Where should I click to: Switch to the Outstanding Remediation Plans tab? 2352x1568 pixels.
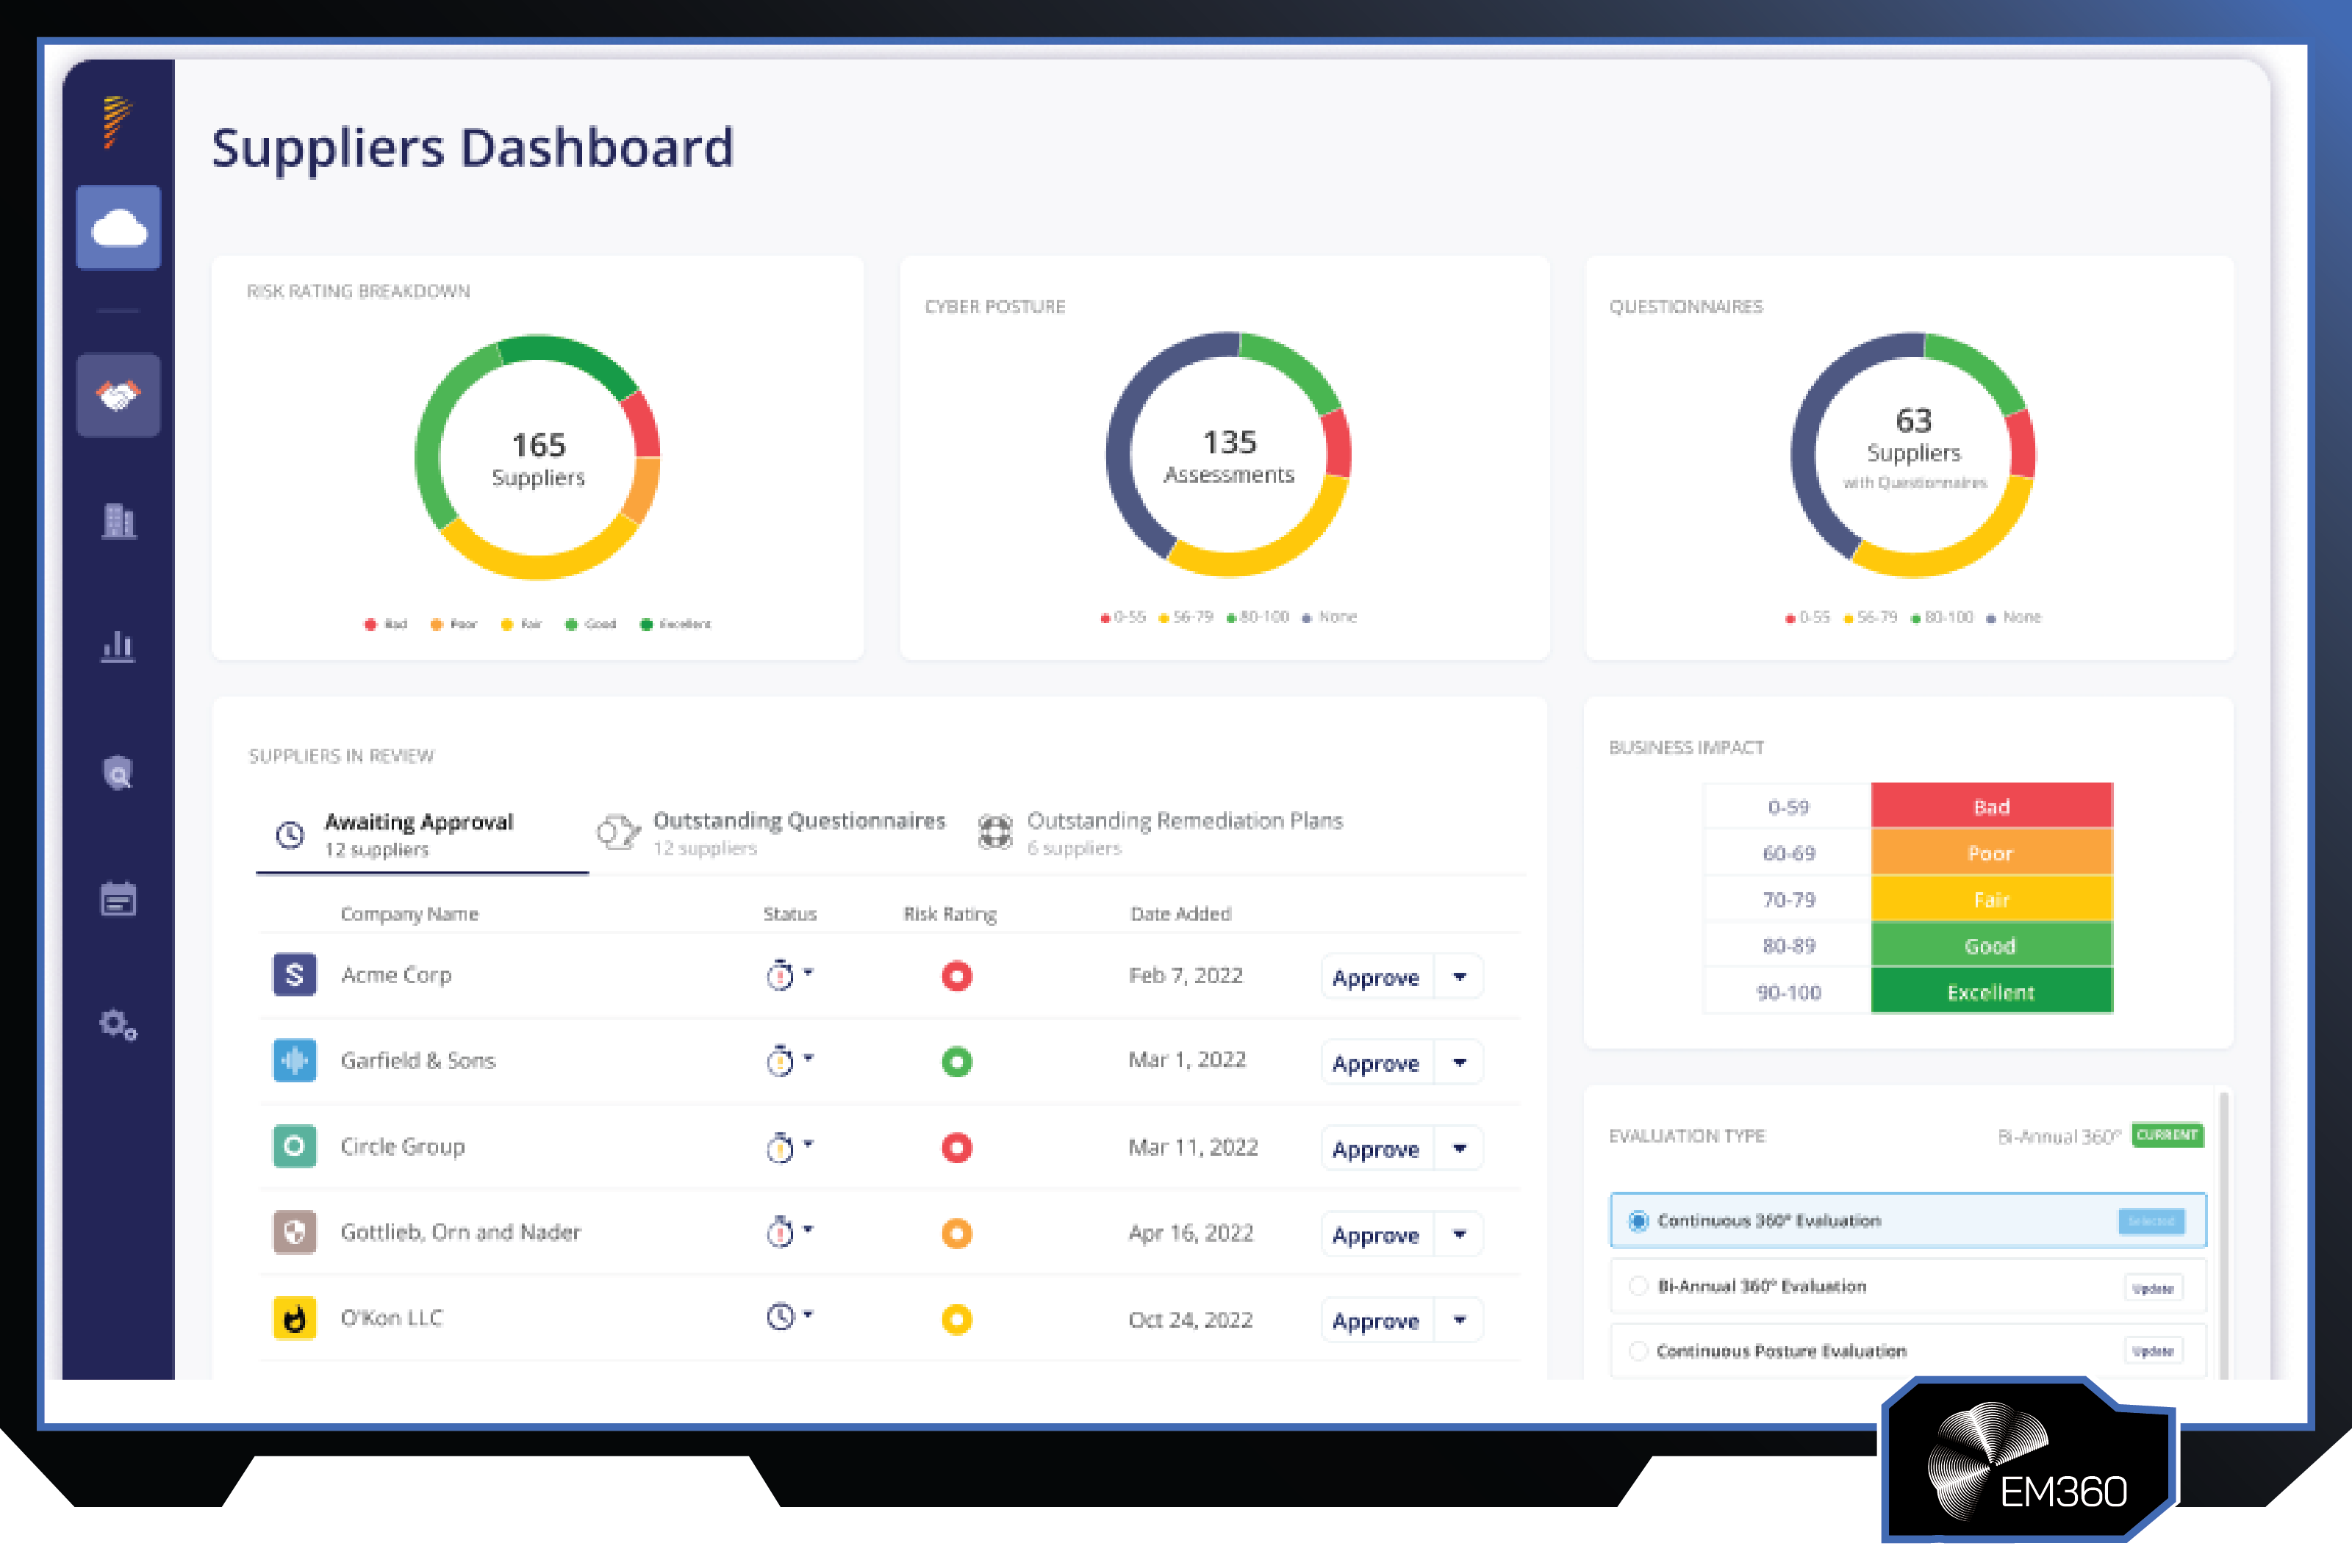[1160, 833]
